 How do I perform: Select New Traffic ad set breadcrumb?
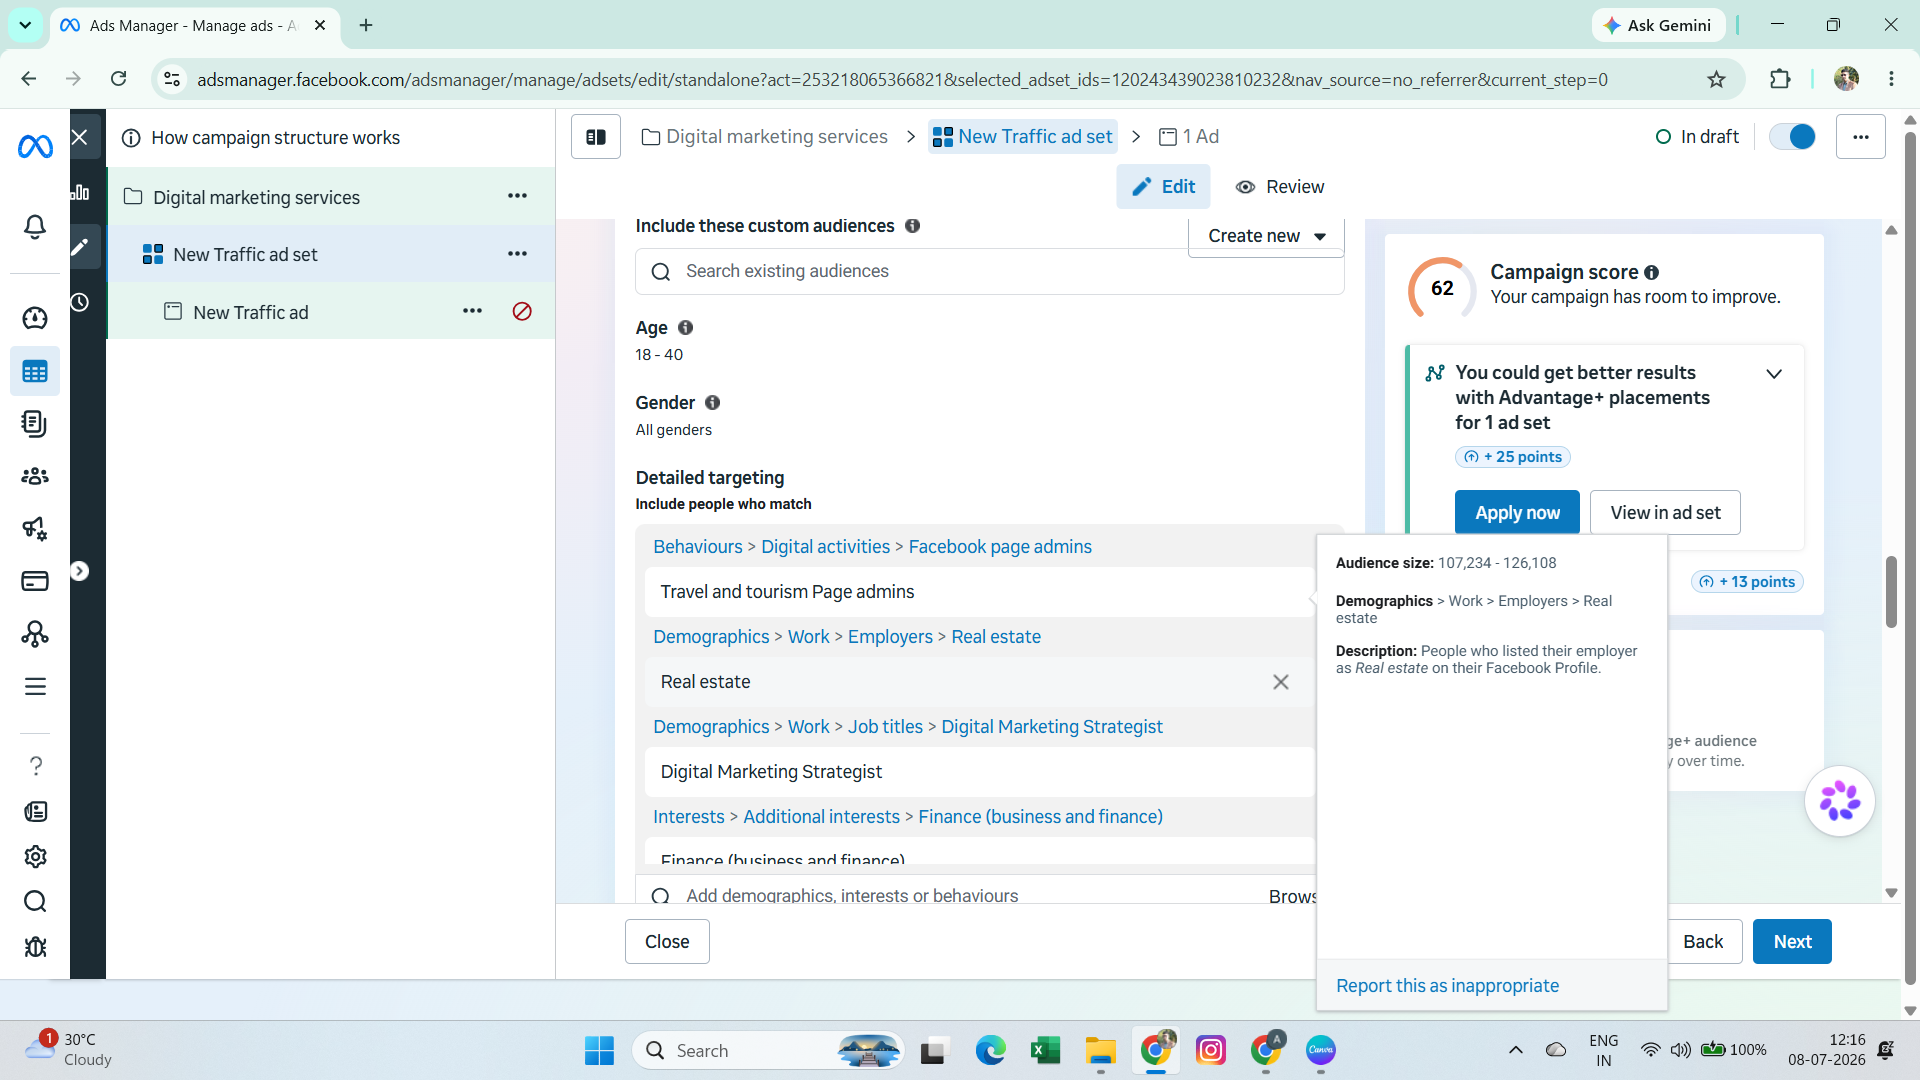click(1022, 137)
